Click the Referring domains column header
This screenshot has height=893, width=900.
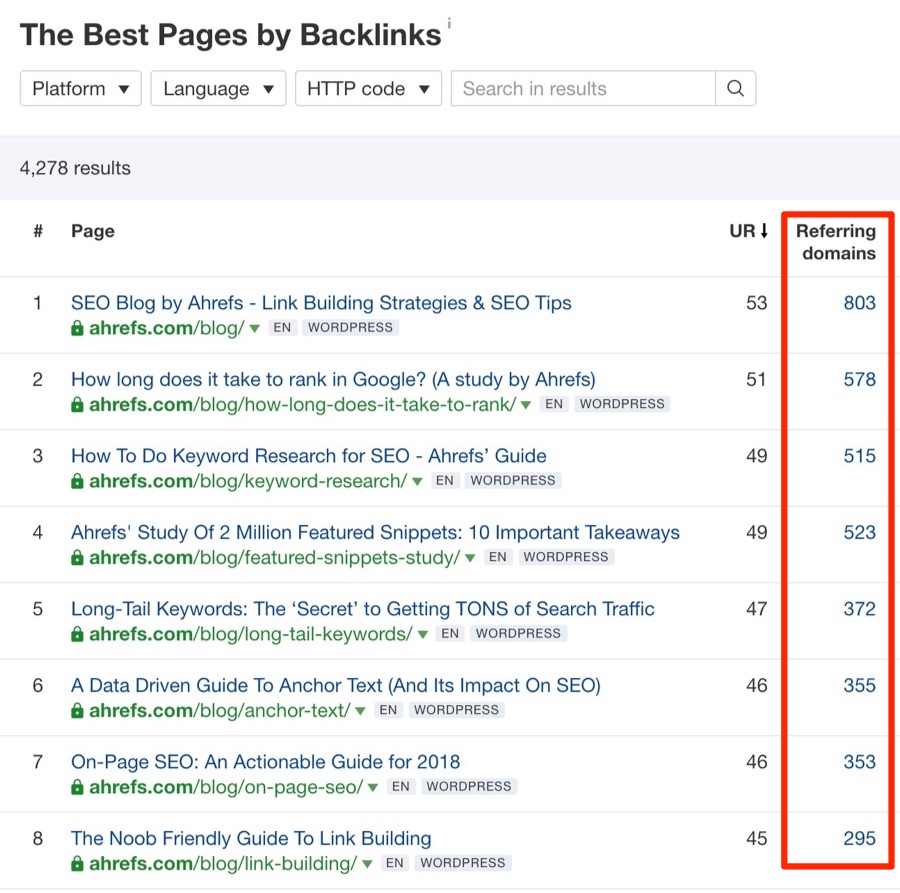837,243
